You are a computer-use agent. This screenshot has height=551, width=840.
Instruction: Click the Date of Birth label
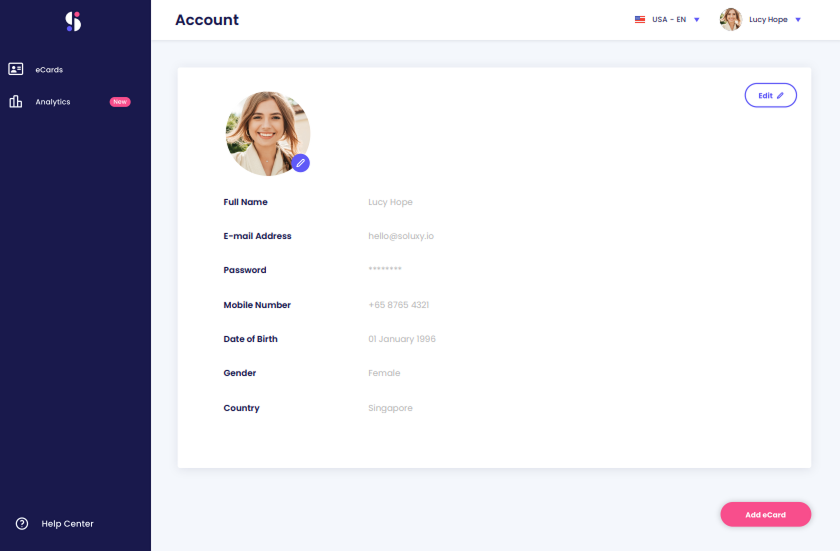(250, 339)
